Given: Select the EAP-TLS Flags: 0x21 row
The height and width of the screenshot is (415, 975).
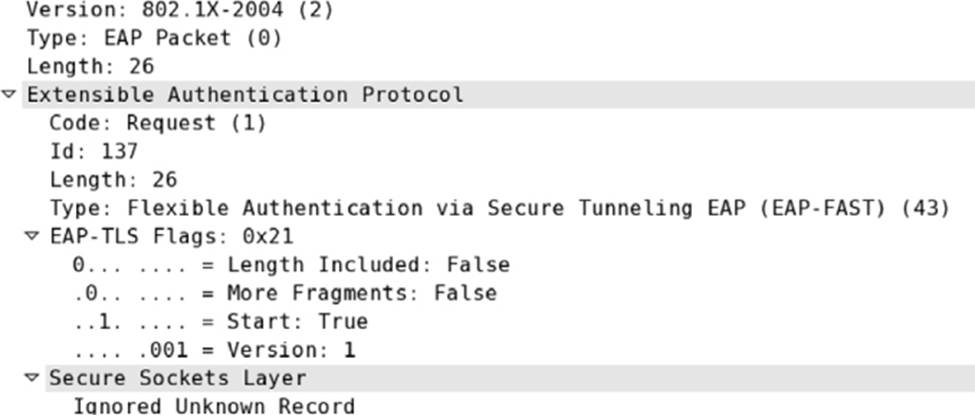Looking at the screenshot, I should coord(172,236).
